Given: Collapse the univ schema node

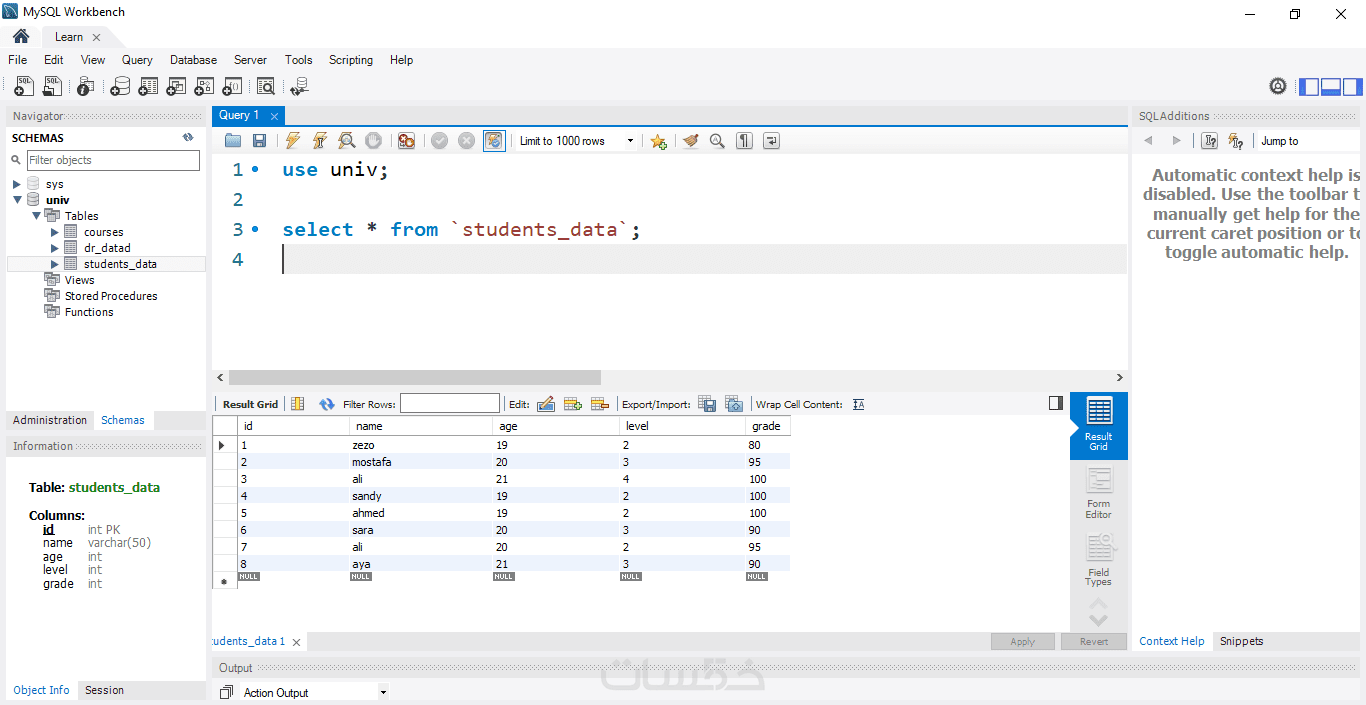Looking at the screenshot, I should 17,200.
